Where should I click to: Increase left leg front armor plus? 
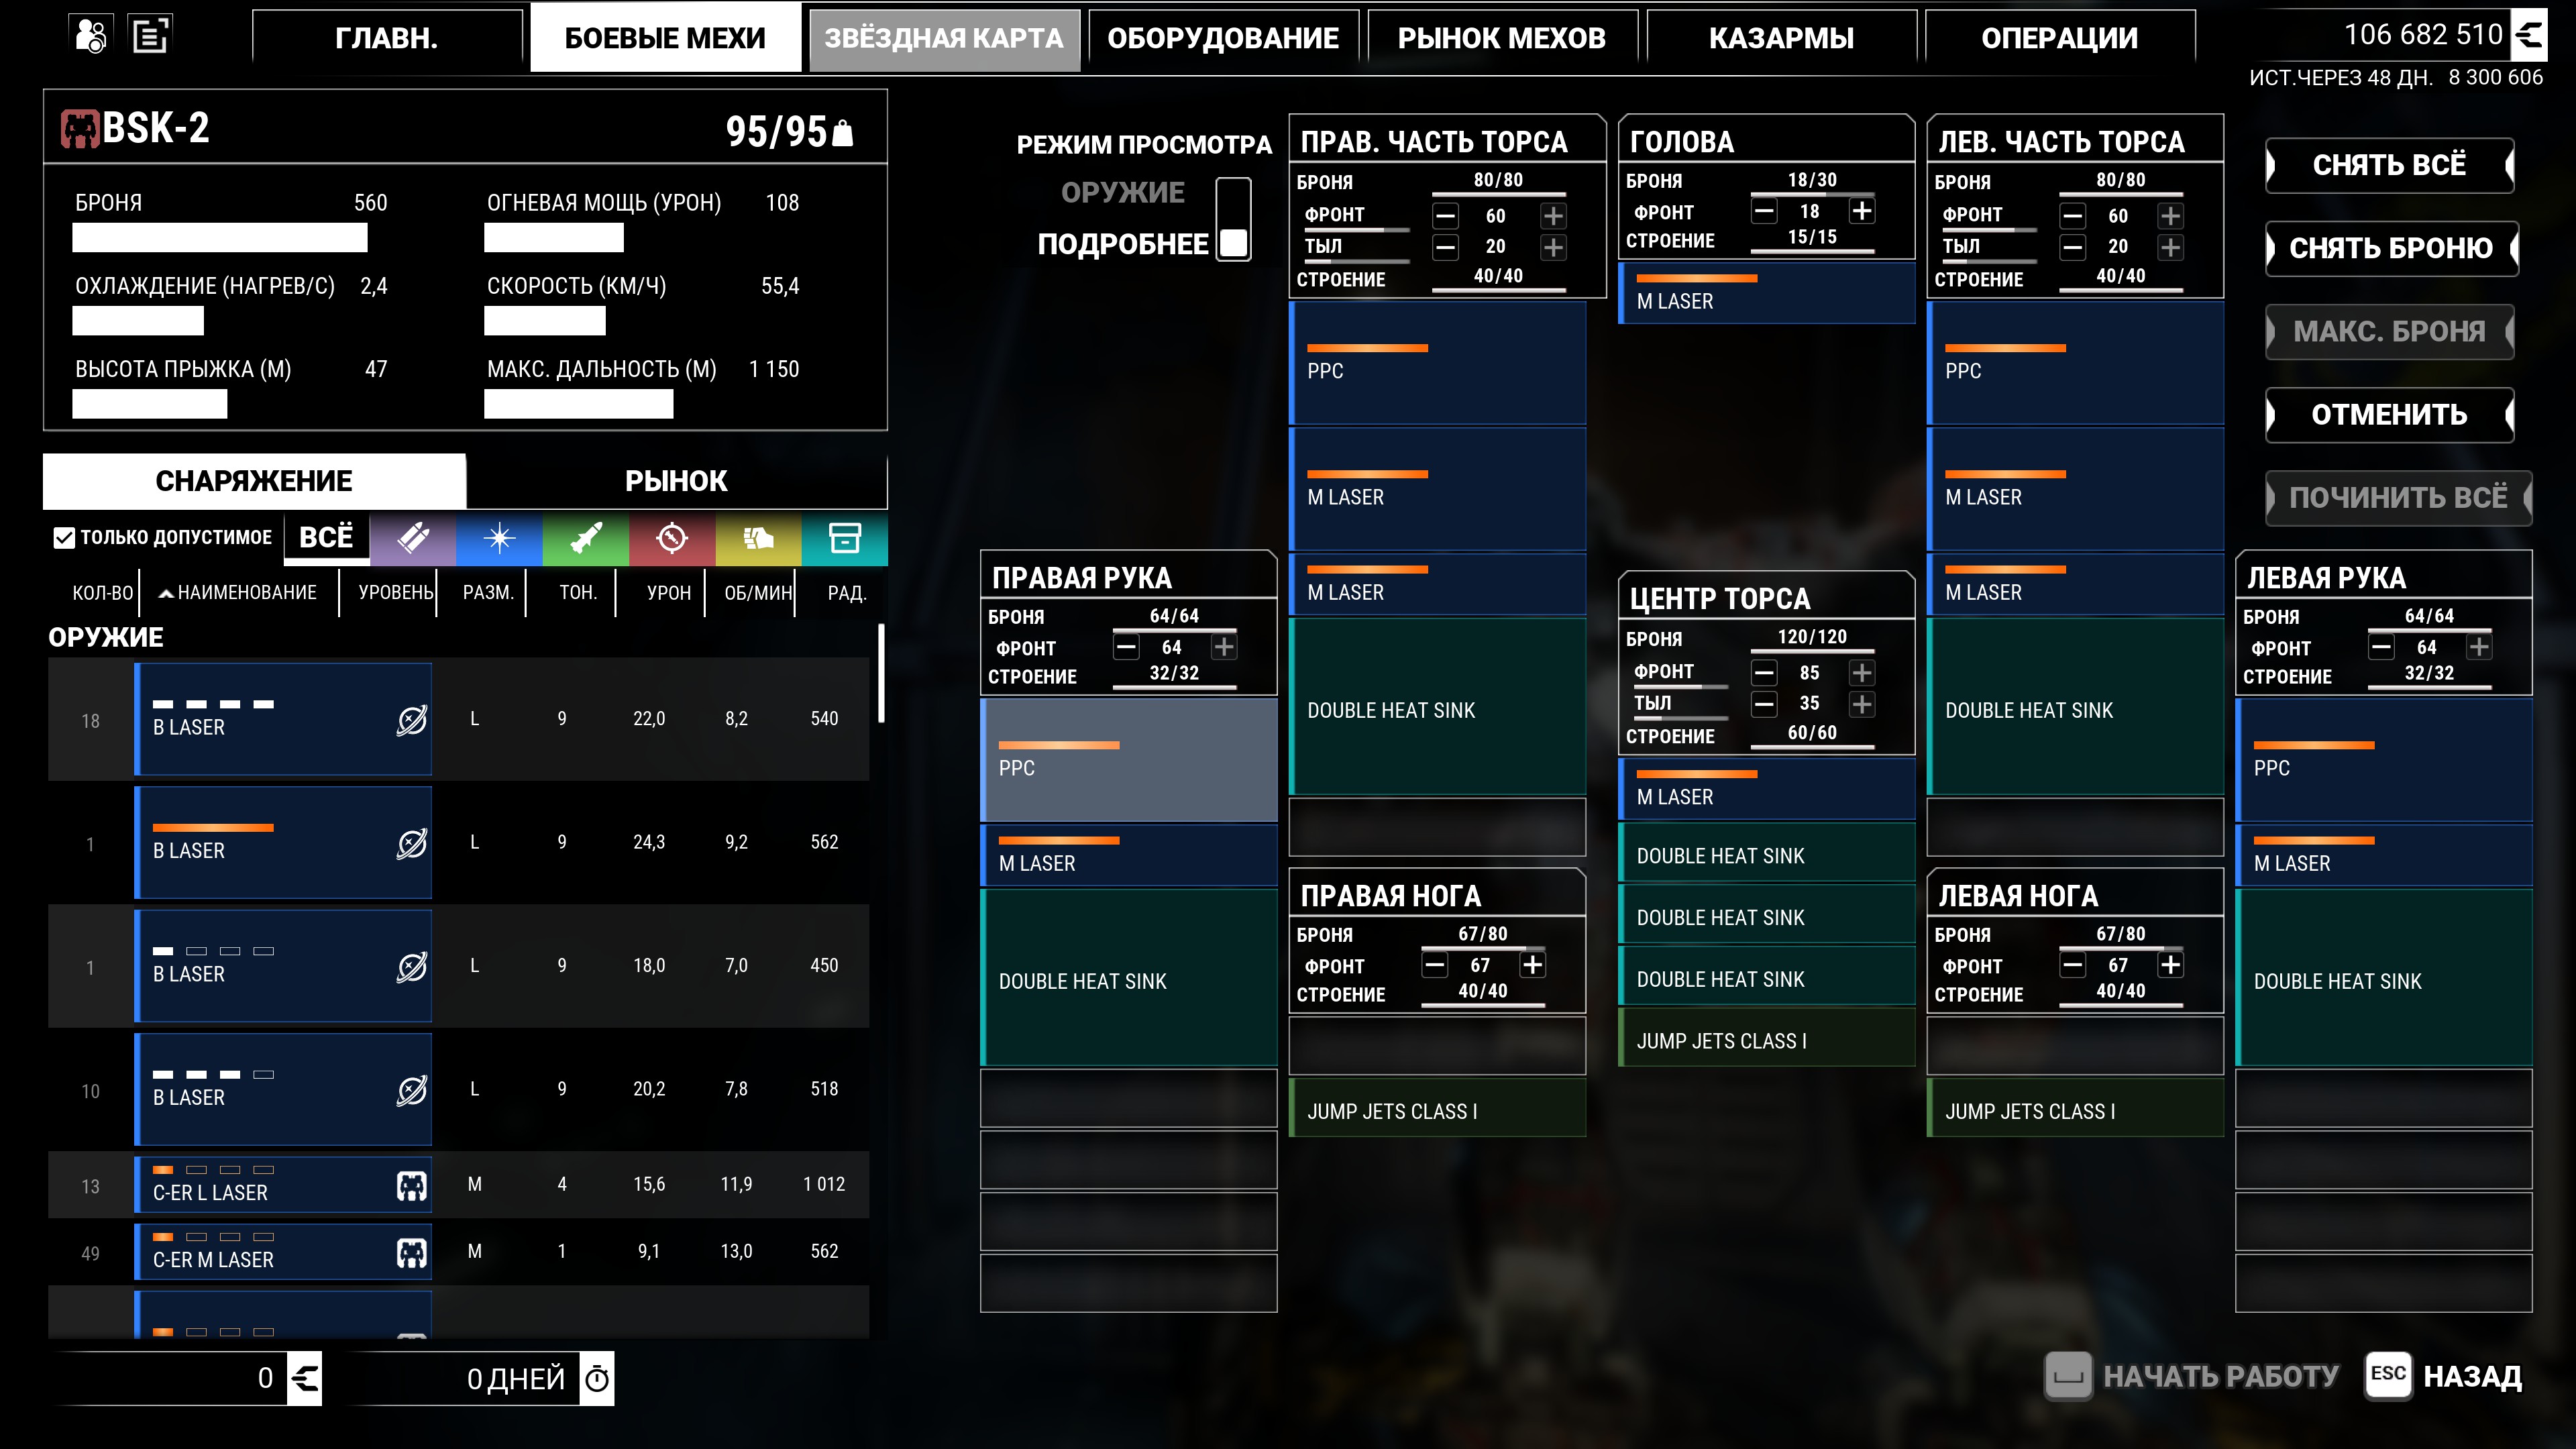(x=2170, y=964)
